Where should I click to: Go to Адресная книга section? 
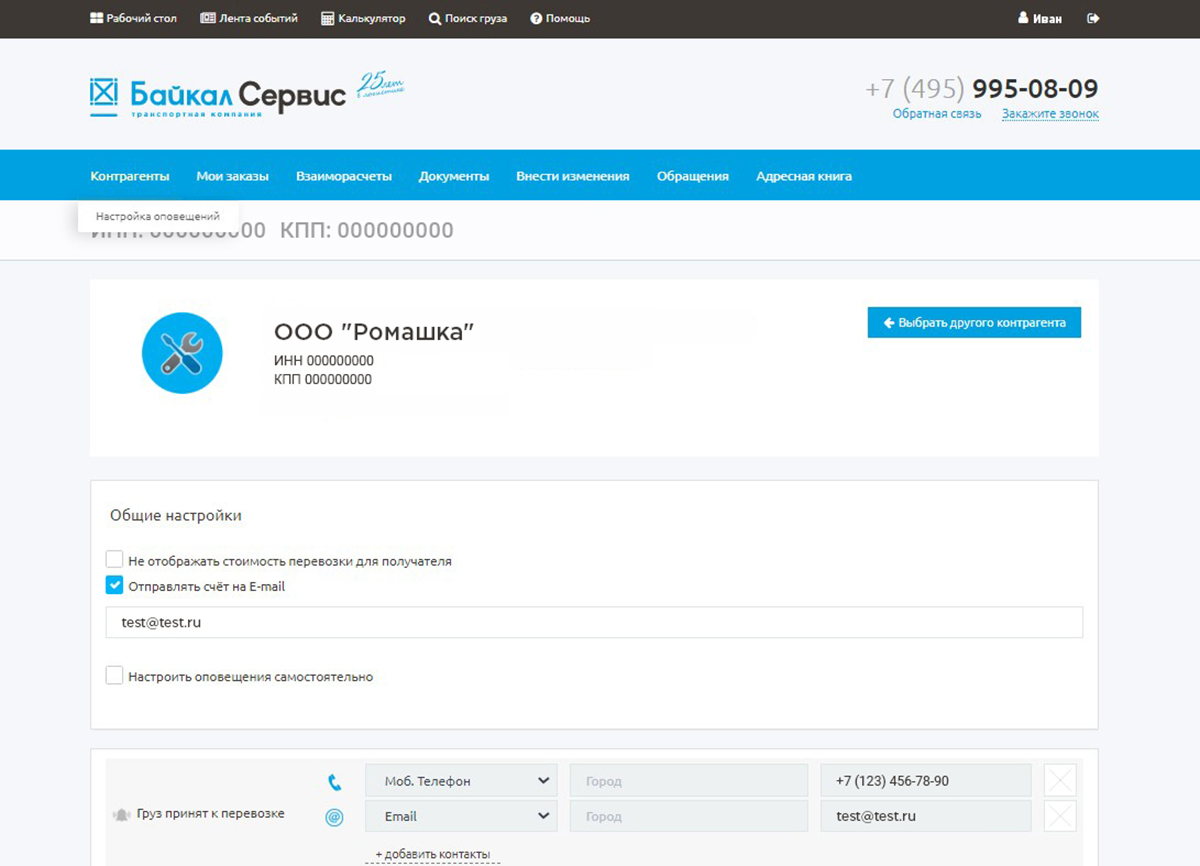pos(803,176)
